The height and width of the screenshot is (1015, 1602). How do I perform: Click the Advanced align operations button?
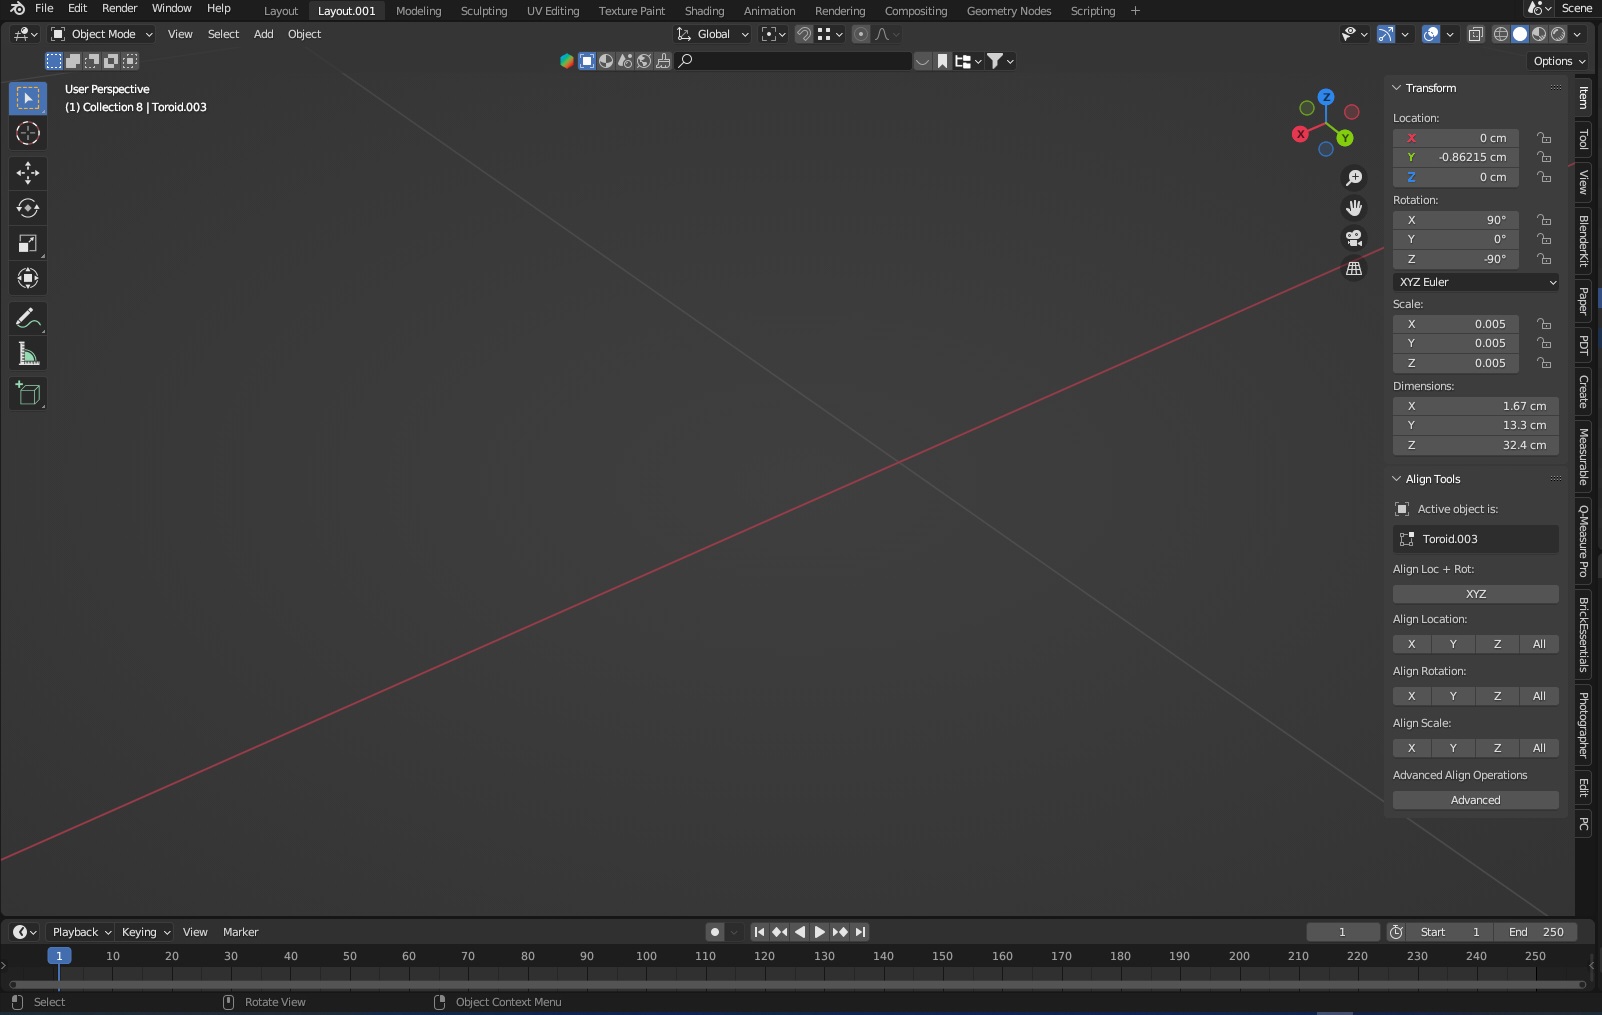(x=1476, y=800)
